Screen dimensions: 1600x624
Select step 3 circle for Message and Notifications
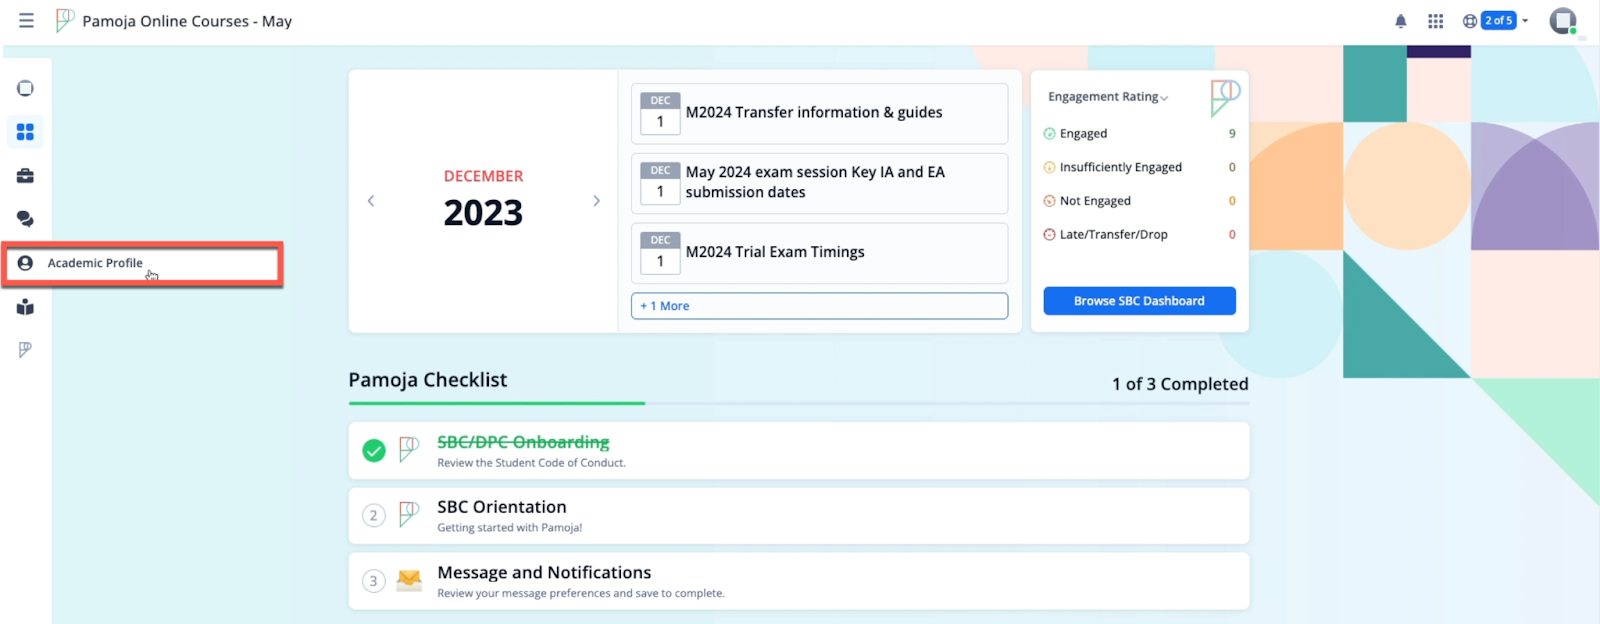click(x=374, y=581)
